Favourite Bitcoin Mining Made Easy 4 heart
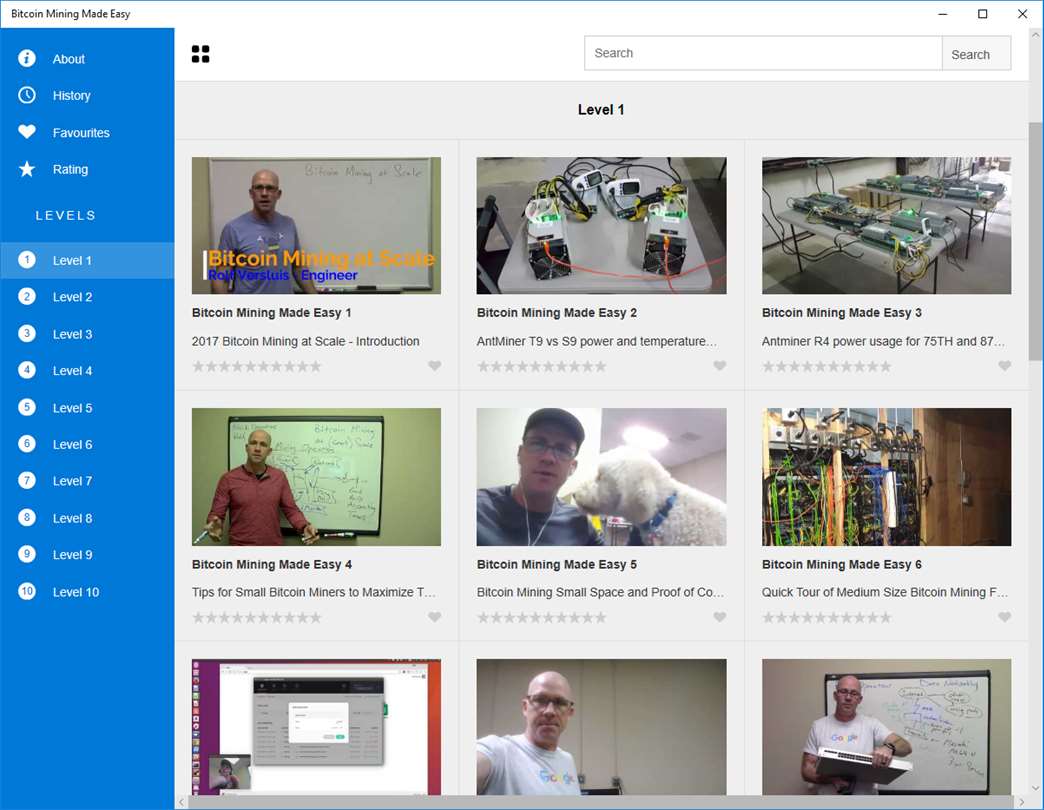Viewport: 1044px width, 810px height. (434, 617)
